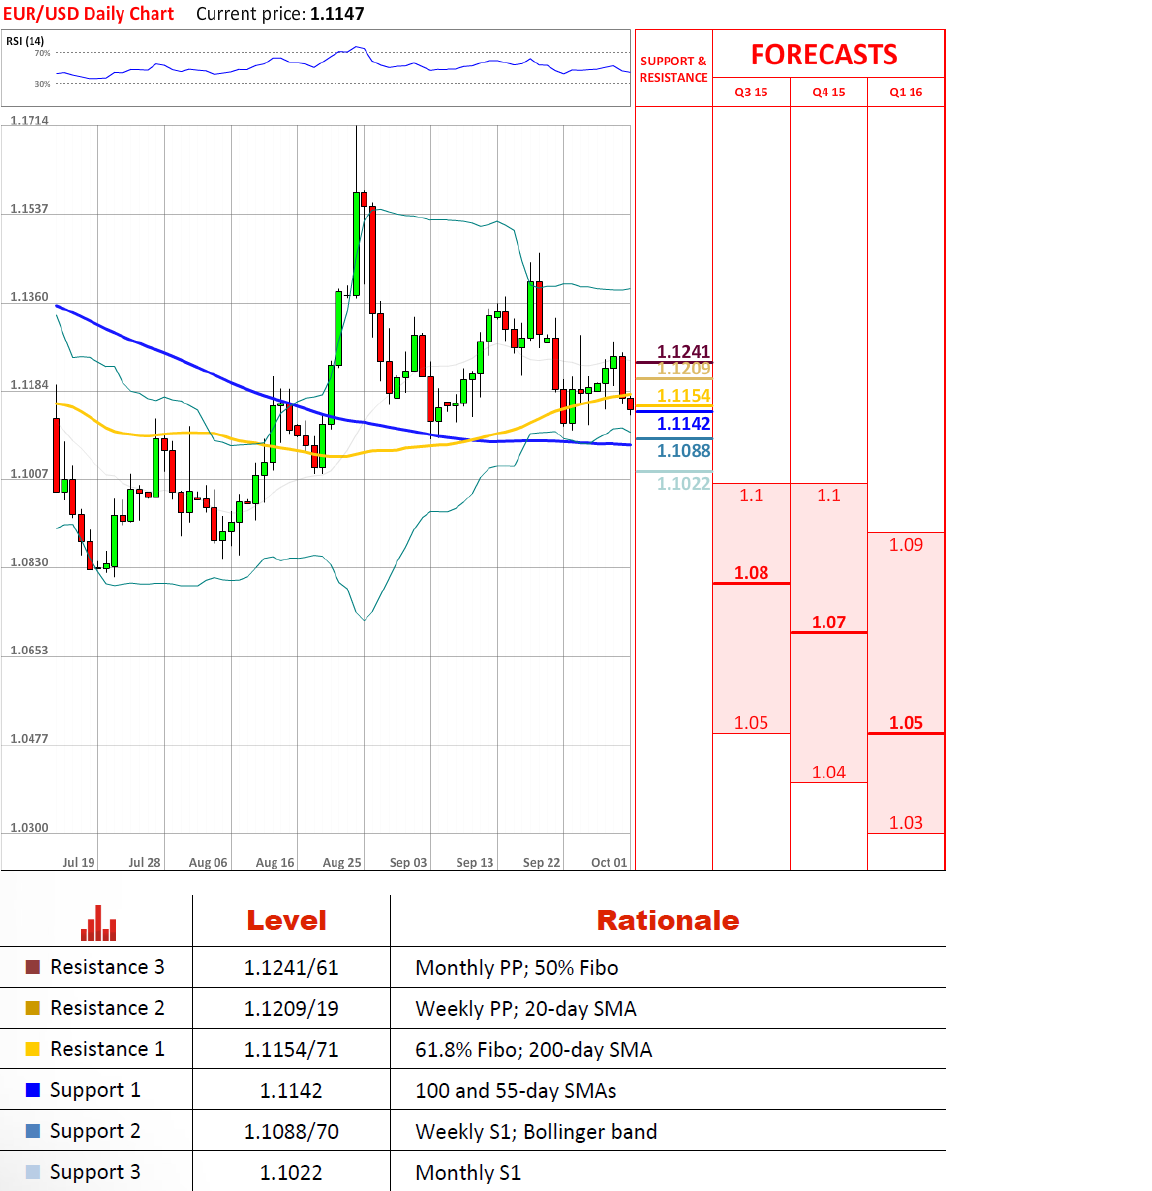Viewport: 1152px width, 1191px height.
Task: Click the 1.03 Q1 16 lower forecast
Action: pos(906,823)
